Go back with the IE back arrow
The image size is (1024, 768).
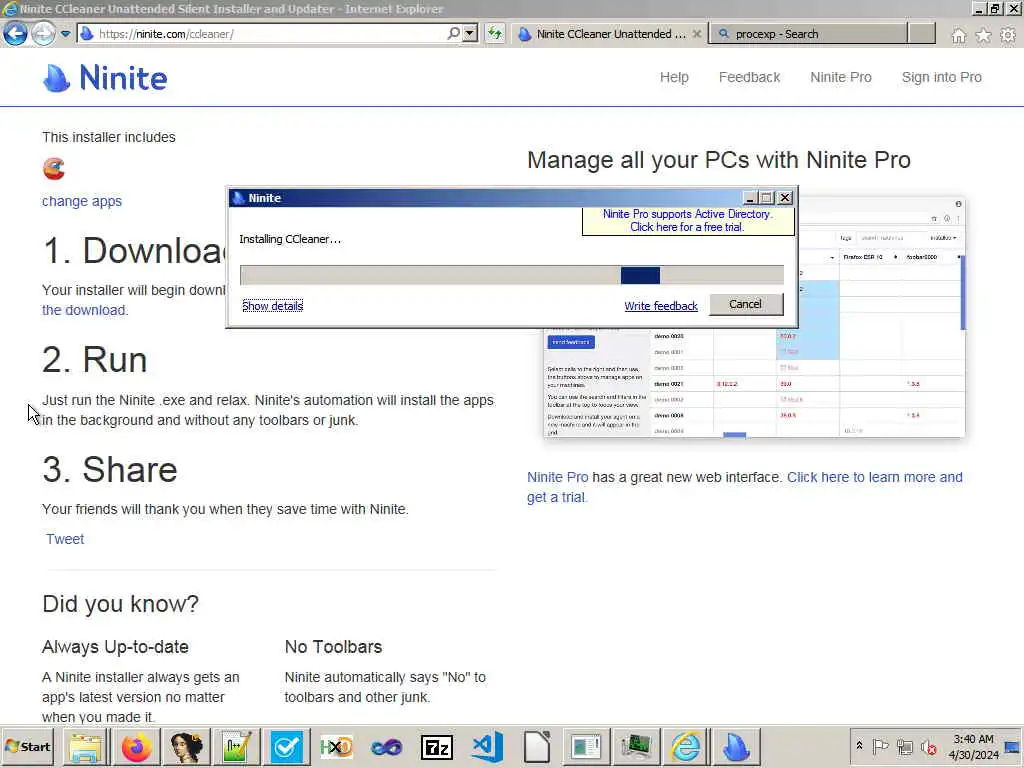16,33
